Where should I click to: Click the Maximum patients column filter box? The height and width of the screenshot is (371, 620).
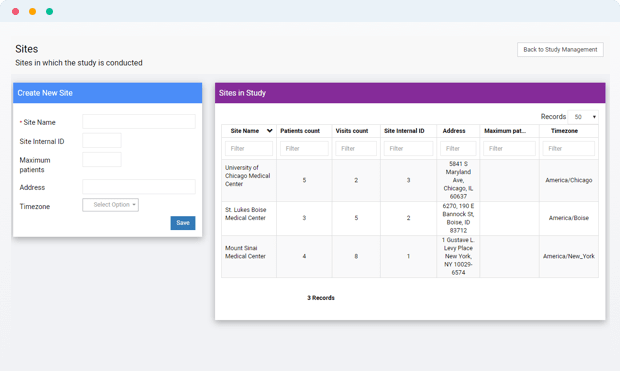tap(509, 148)
